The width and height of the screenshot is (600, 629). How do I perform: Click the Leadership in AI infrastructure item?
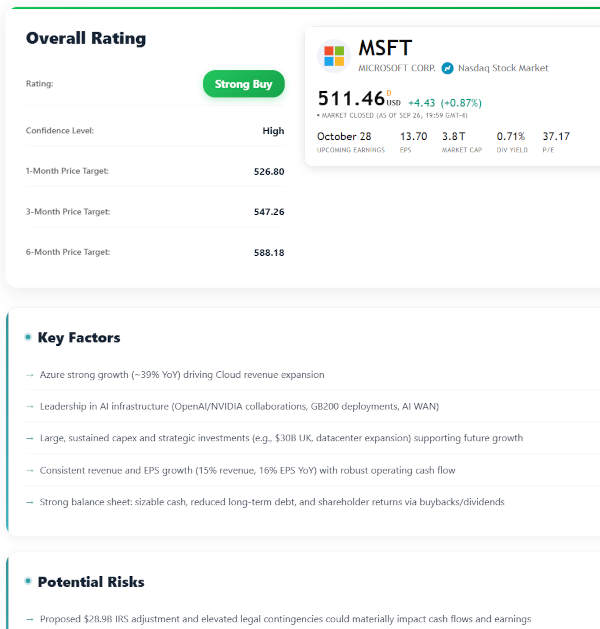[239, 407]
